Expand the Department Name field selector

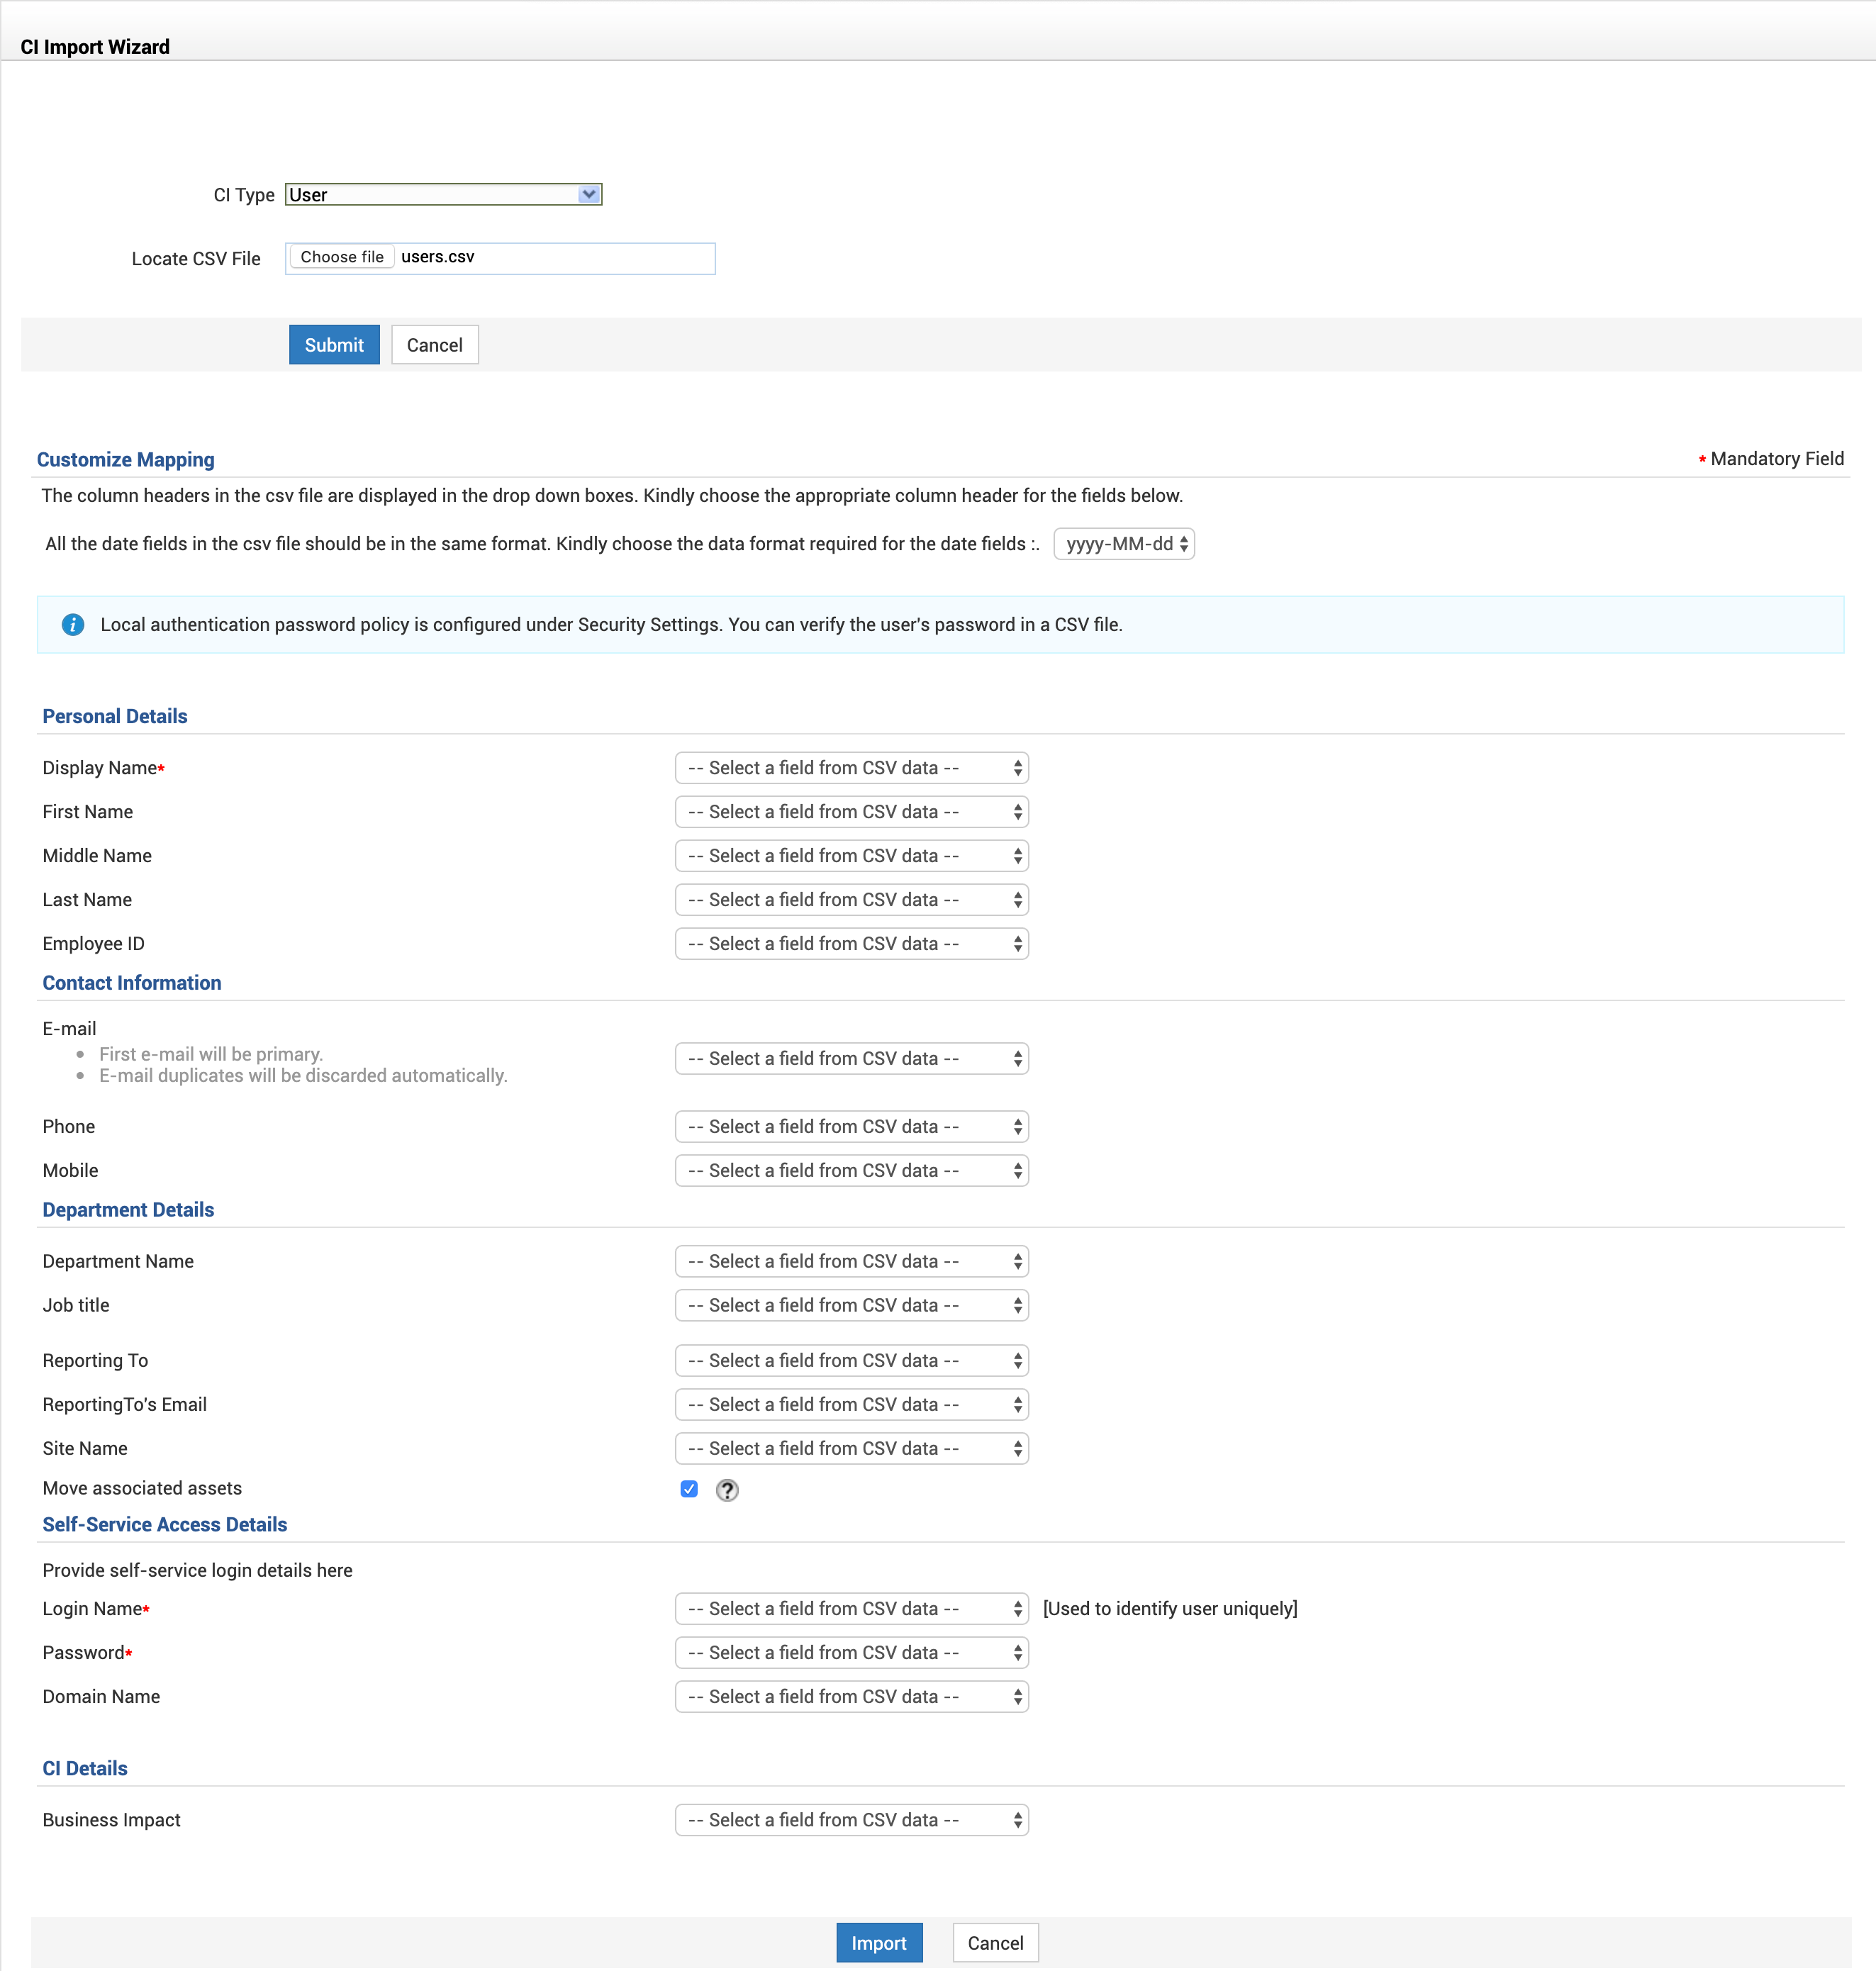click(851, 1261)
